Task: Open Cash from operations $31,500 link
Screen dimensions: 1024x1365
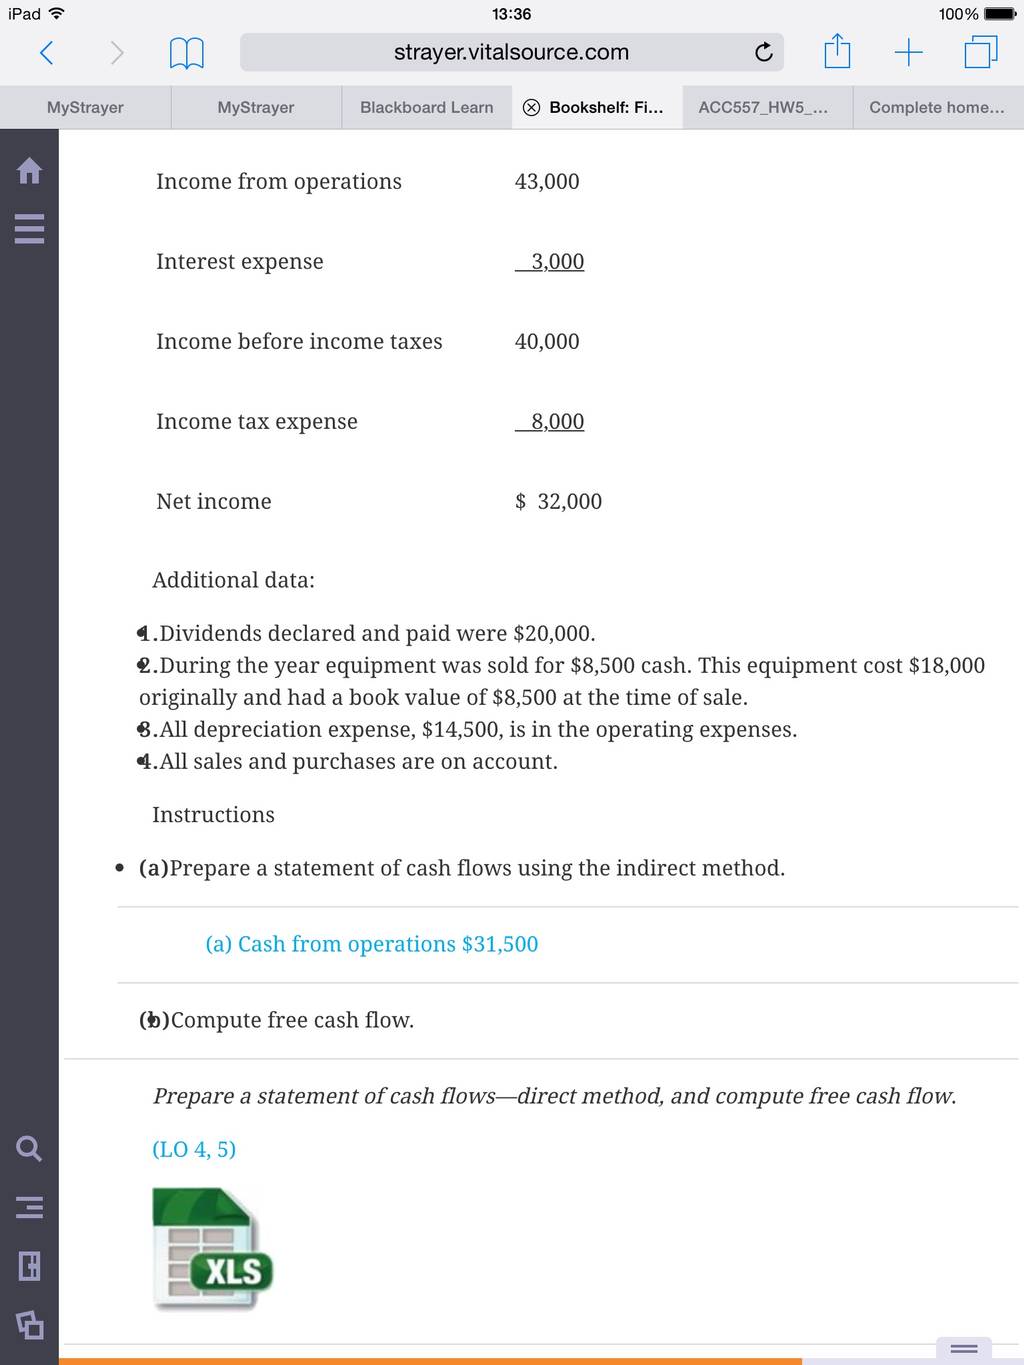Action: point(372,944)
